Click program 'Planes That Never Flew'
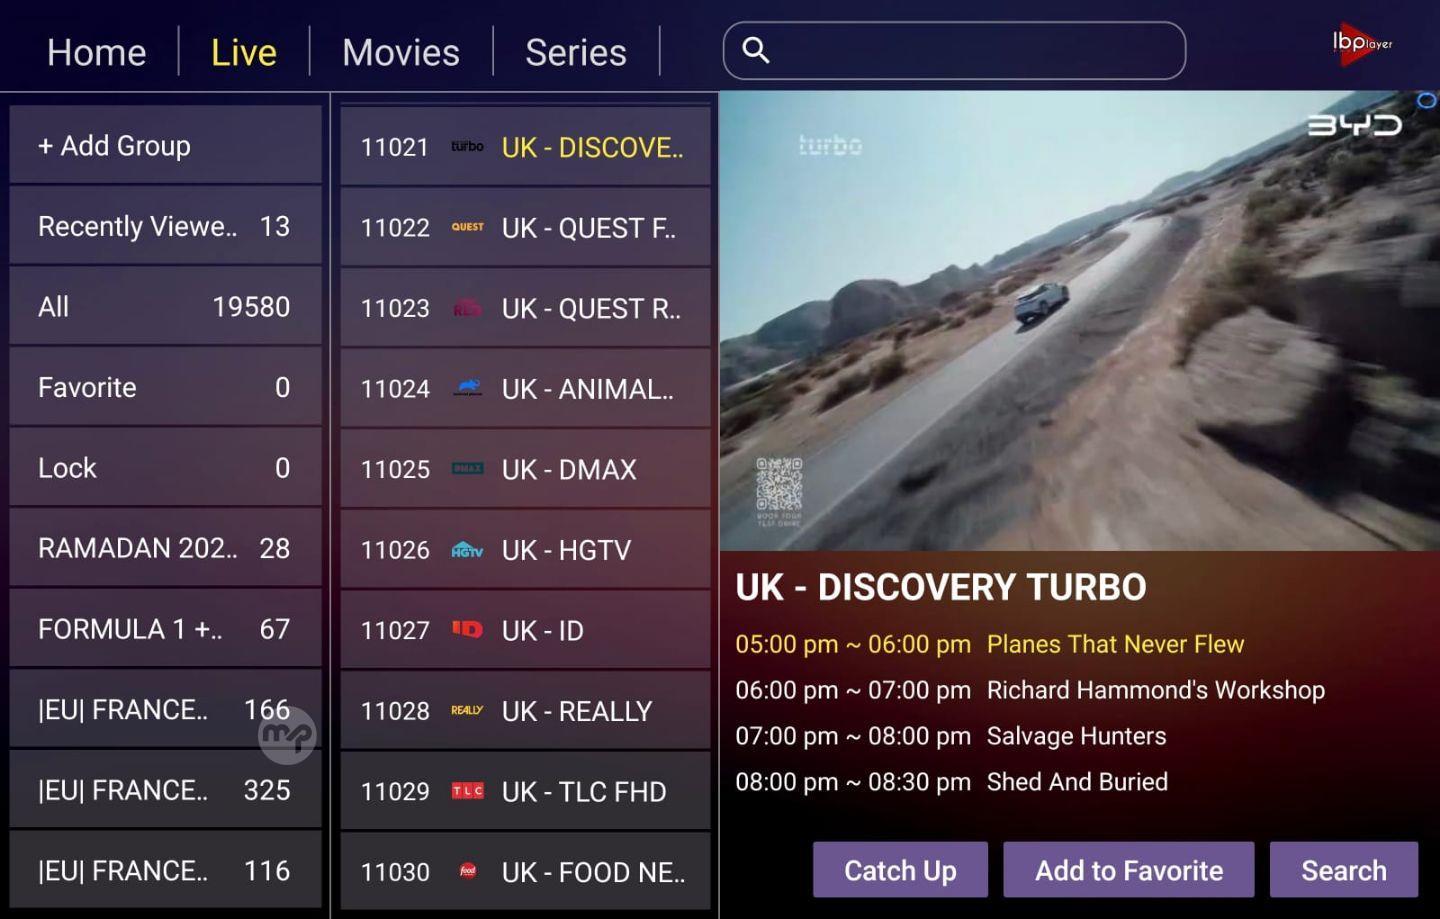The width and height of the screenshot is (1440, 919). [x=1115, y=644]
